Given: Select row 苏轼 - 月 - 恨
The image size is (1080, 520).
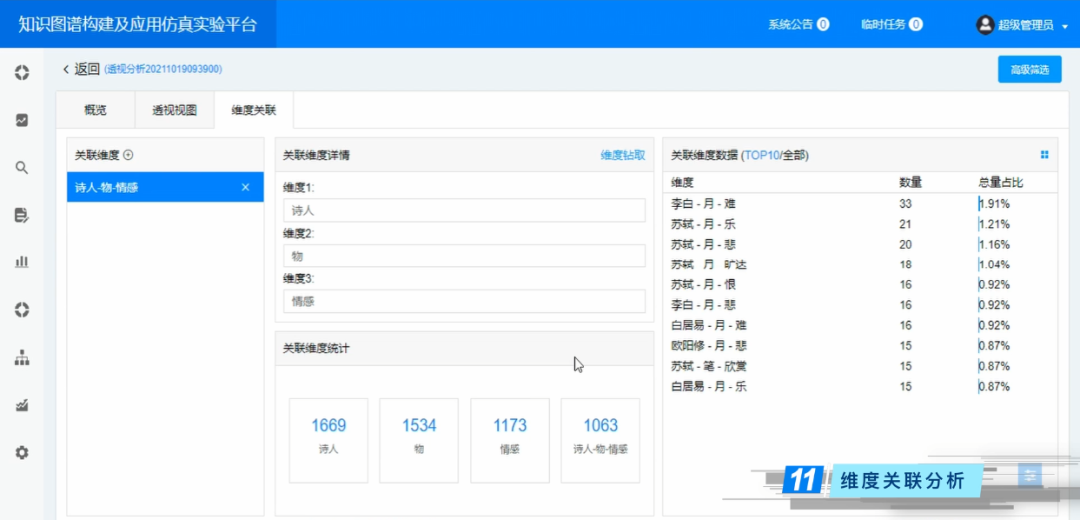Looking at the screenshot, I should click(860, 284).
